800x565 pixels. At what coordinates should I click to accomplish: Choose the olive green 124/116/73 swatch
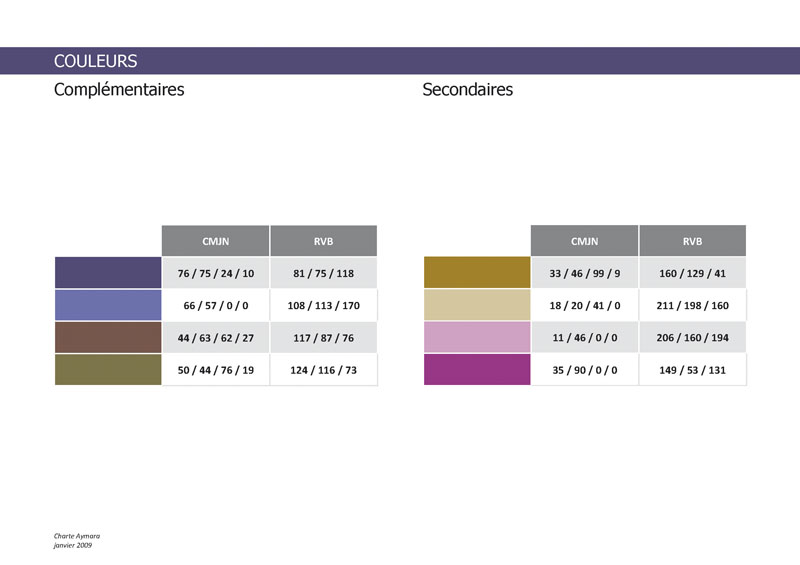[x=108, y=370]
